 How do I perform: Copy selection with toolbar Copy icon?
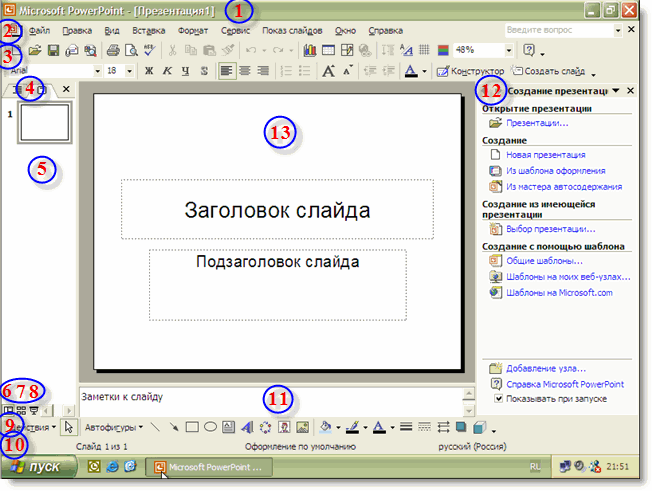click(190, 51)
